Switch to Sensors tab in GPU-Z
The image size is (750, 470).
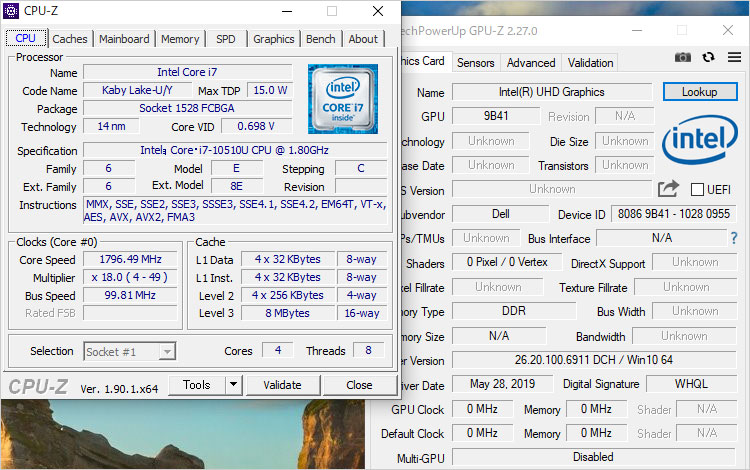click(475, 63)
